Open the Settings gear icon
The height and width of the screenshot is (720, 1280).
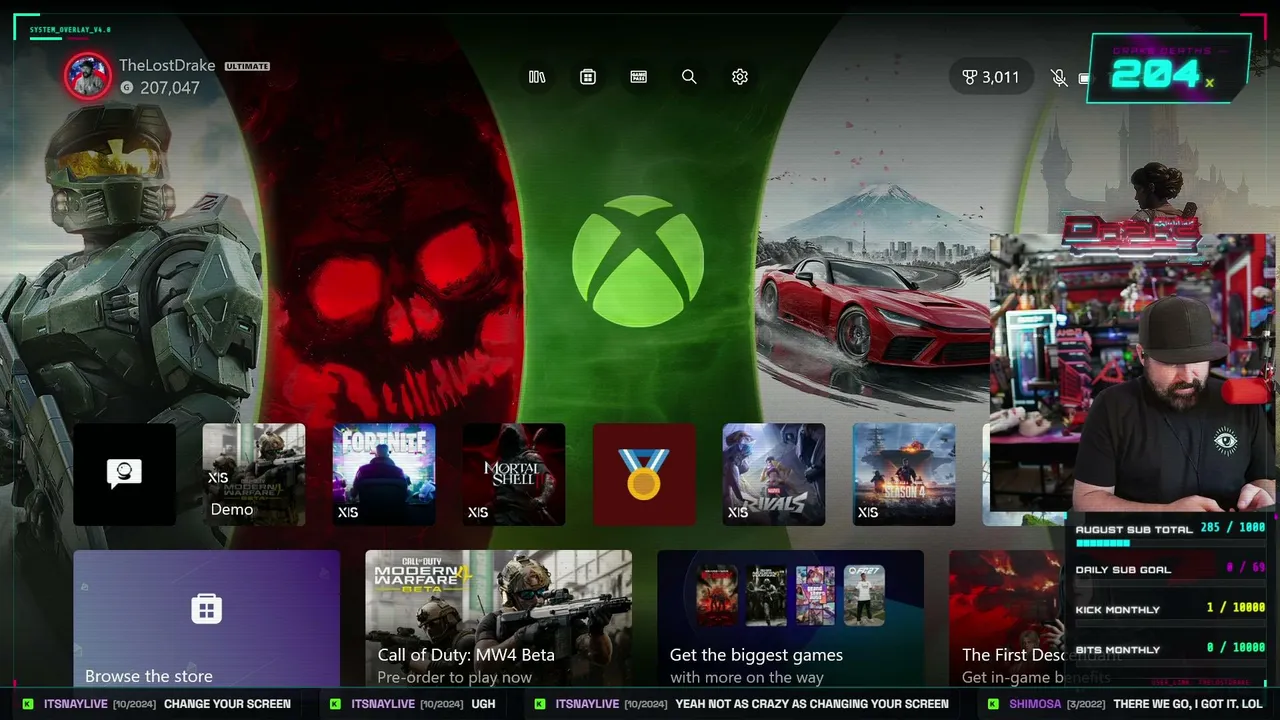click(x=740, y=77)
